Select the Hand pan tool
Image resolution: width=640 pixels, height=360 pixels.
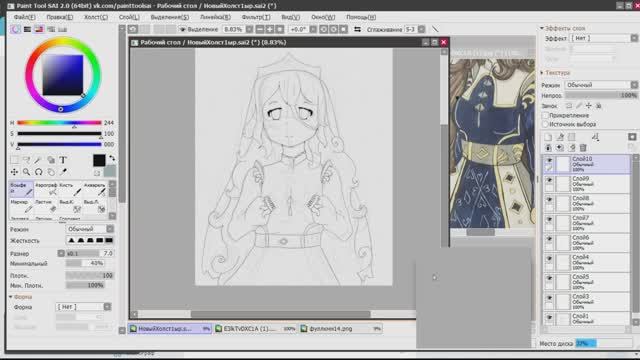pyautogui.click(x=51, y=172)
